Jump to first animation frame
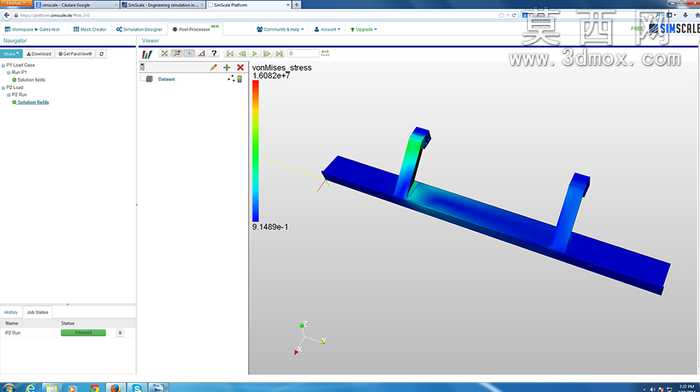This screenshot has width=700, height=392. pyautogui.click(x=230, y=54)
